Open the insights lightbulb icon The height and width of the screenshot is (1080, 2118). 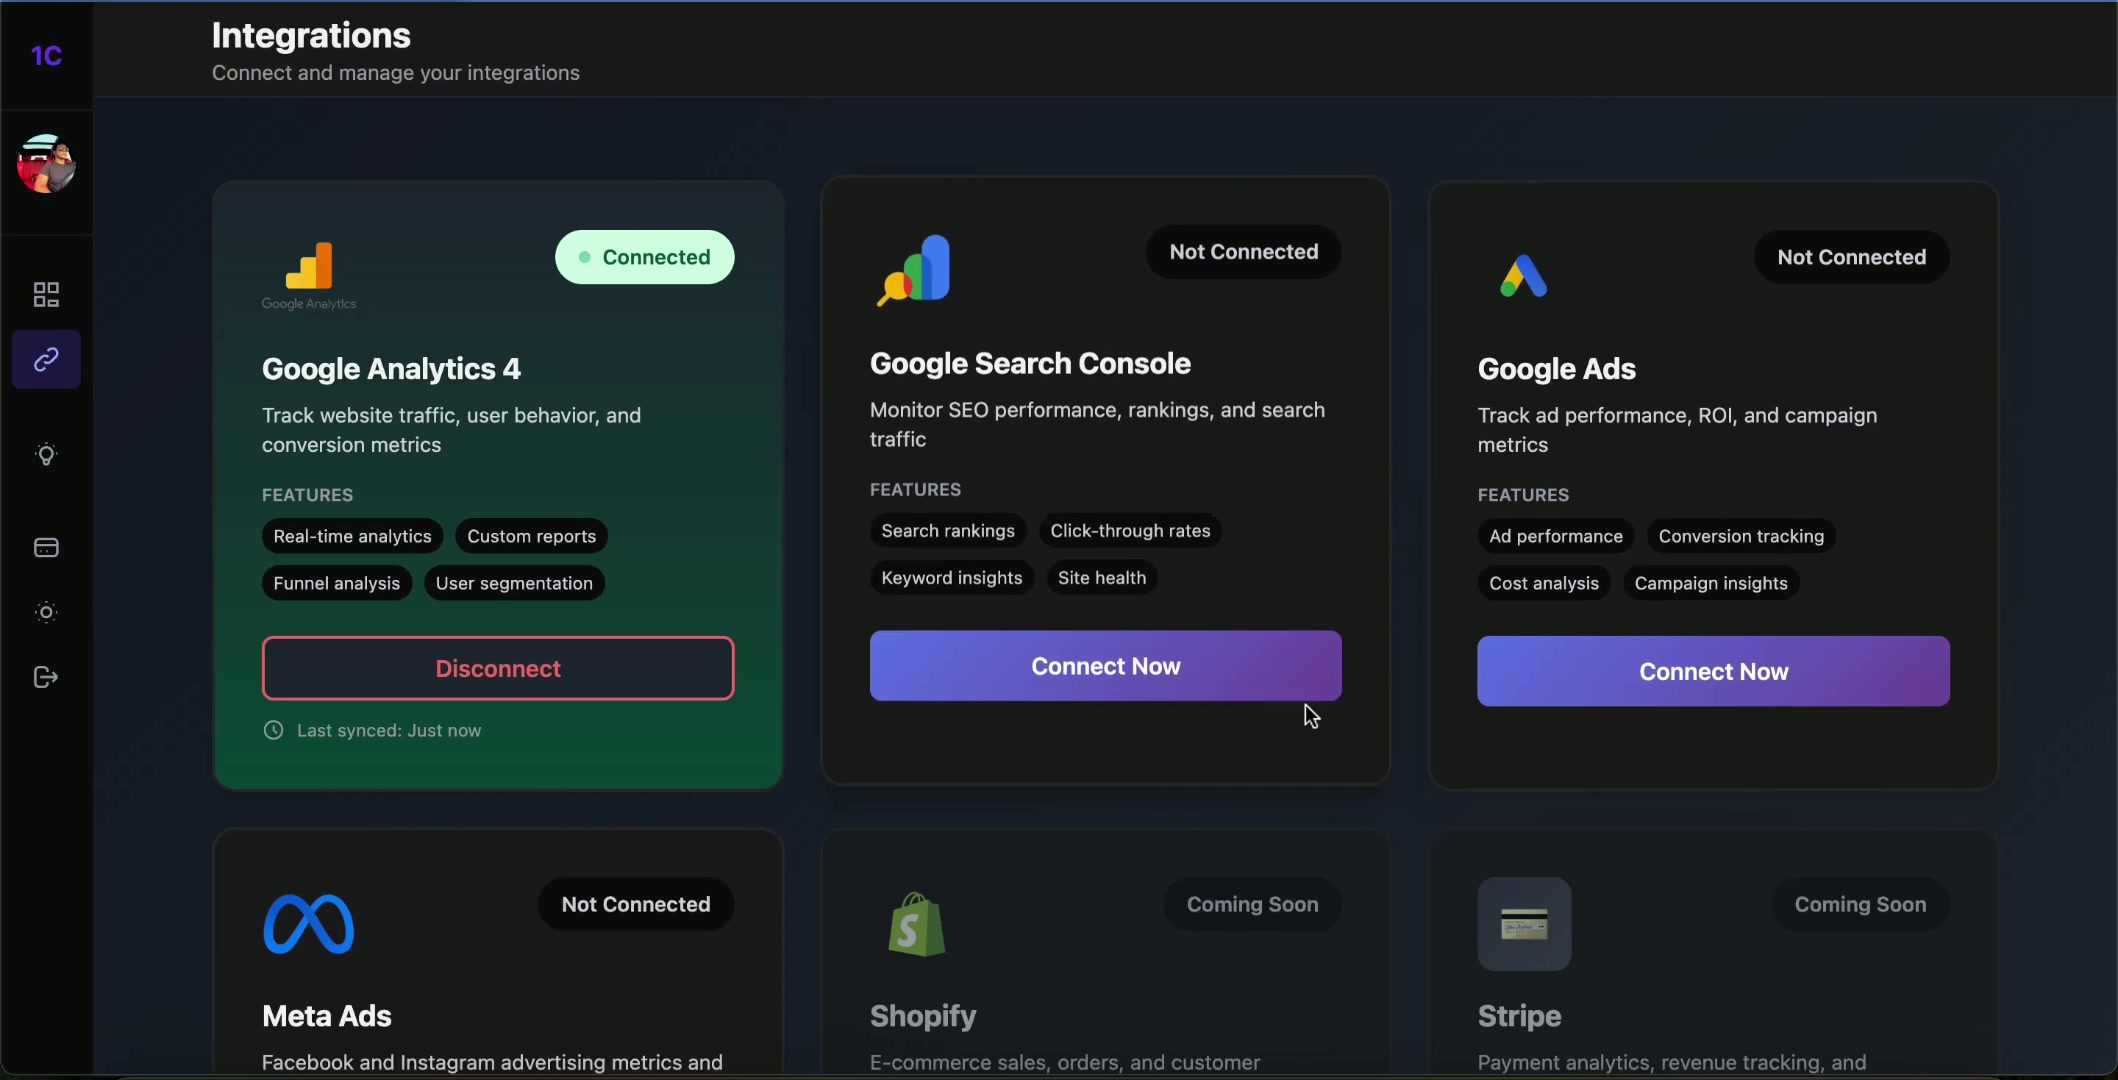click(x=46, y=455)
